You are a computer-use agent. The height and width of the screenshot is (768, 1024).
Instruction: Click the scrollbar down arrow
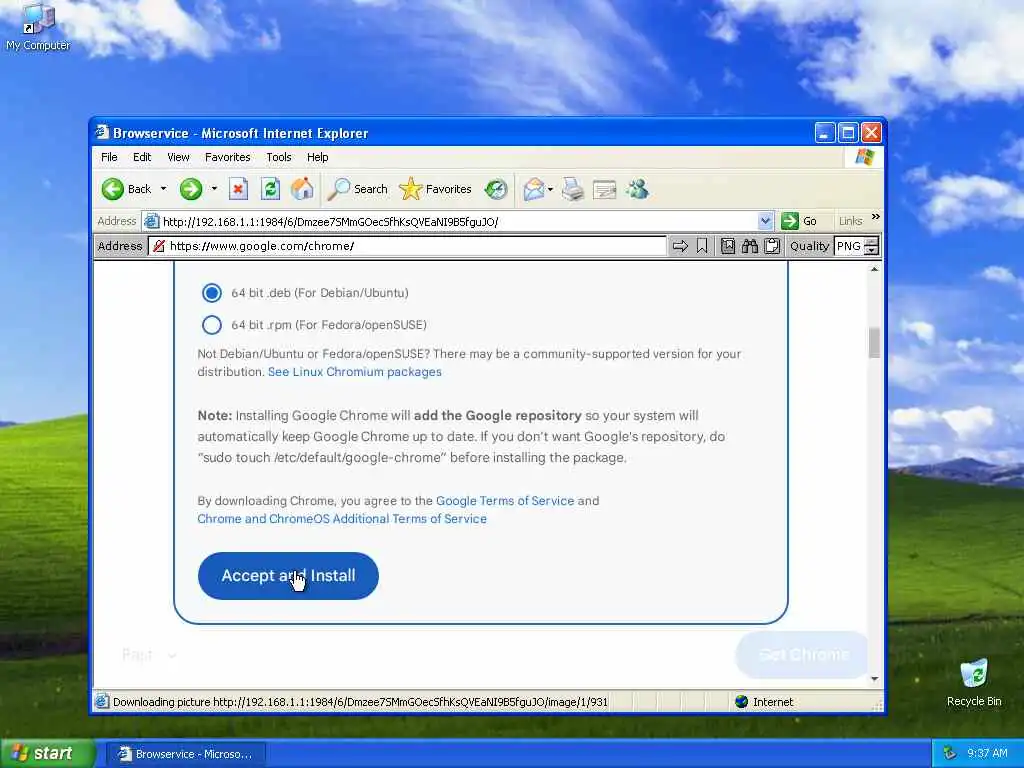point(874,679)
